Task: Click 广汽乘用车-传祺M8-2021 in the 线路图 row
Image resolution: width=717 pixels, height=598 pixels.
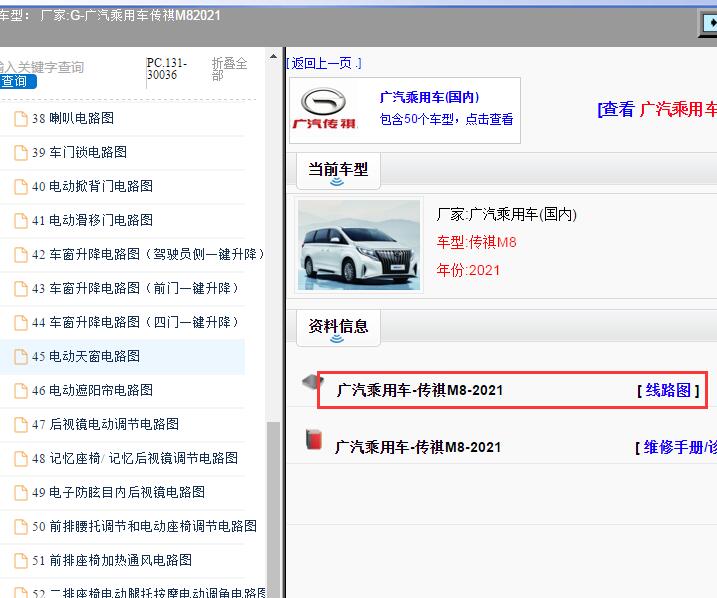Action: [x=420, y=390]
